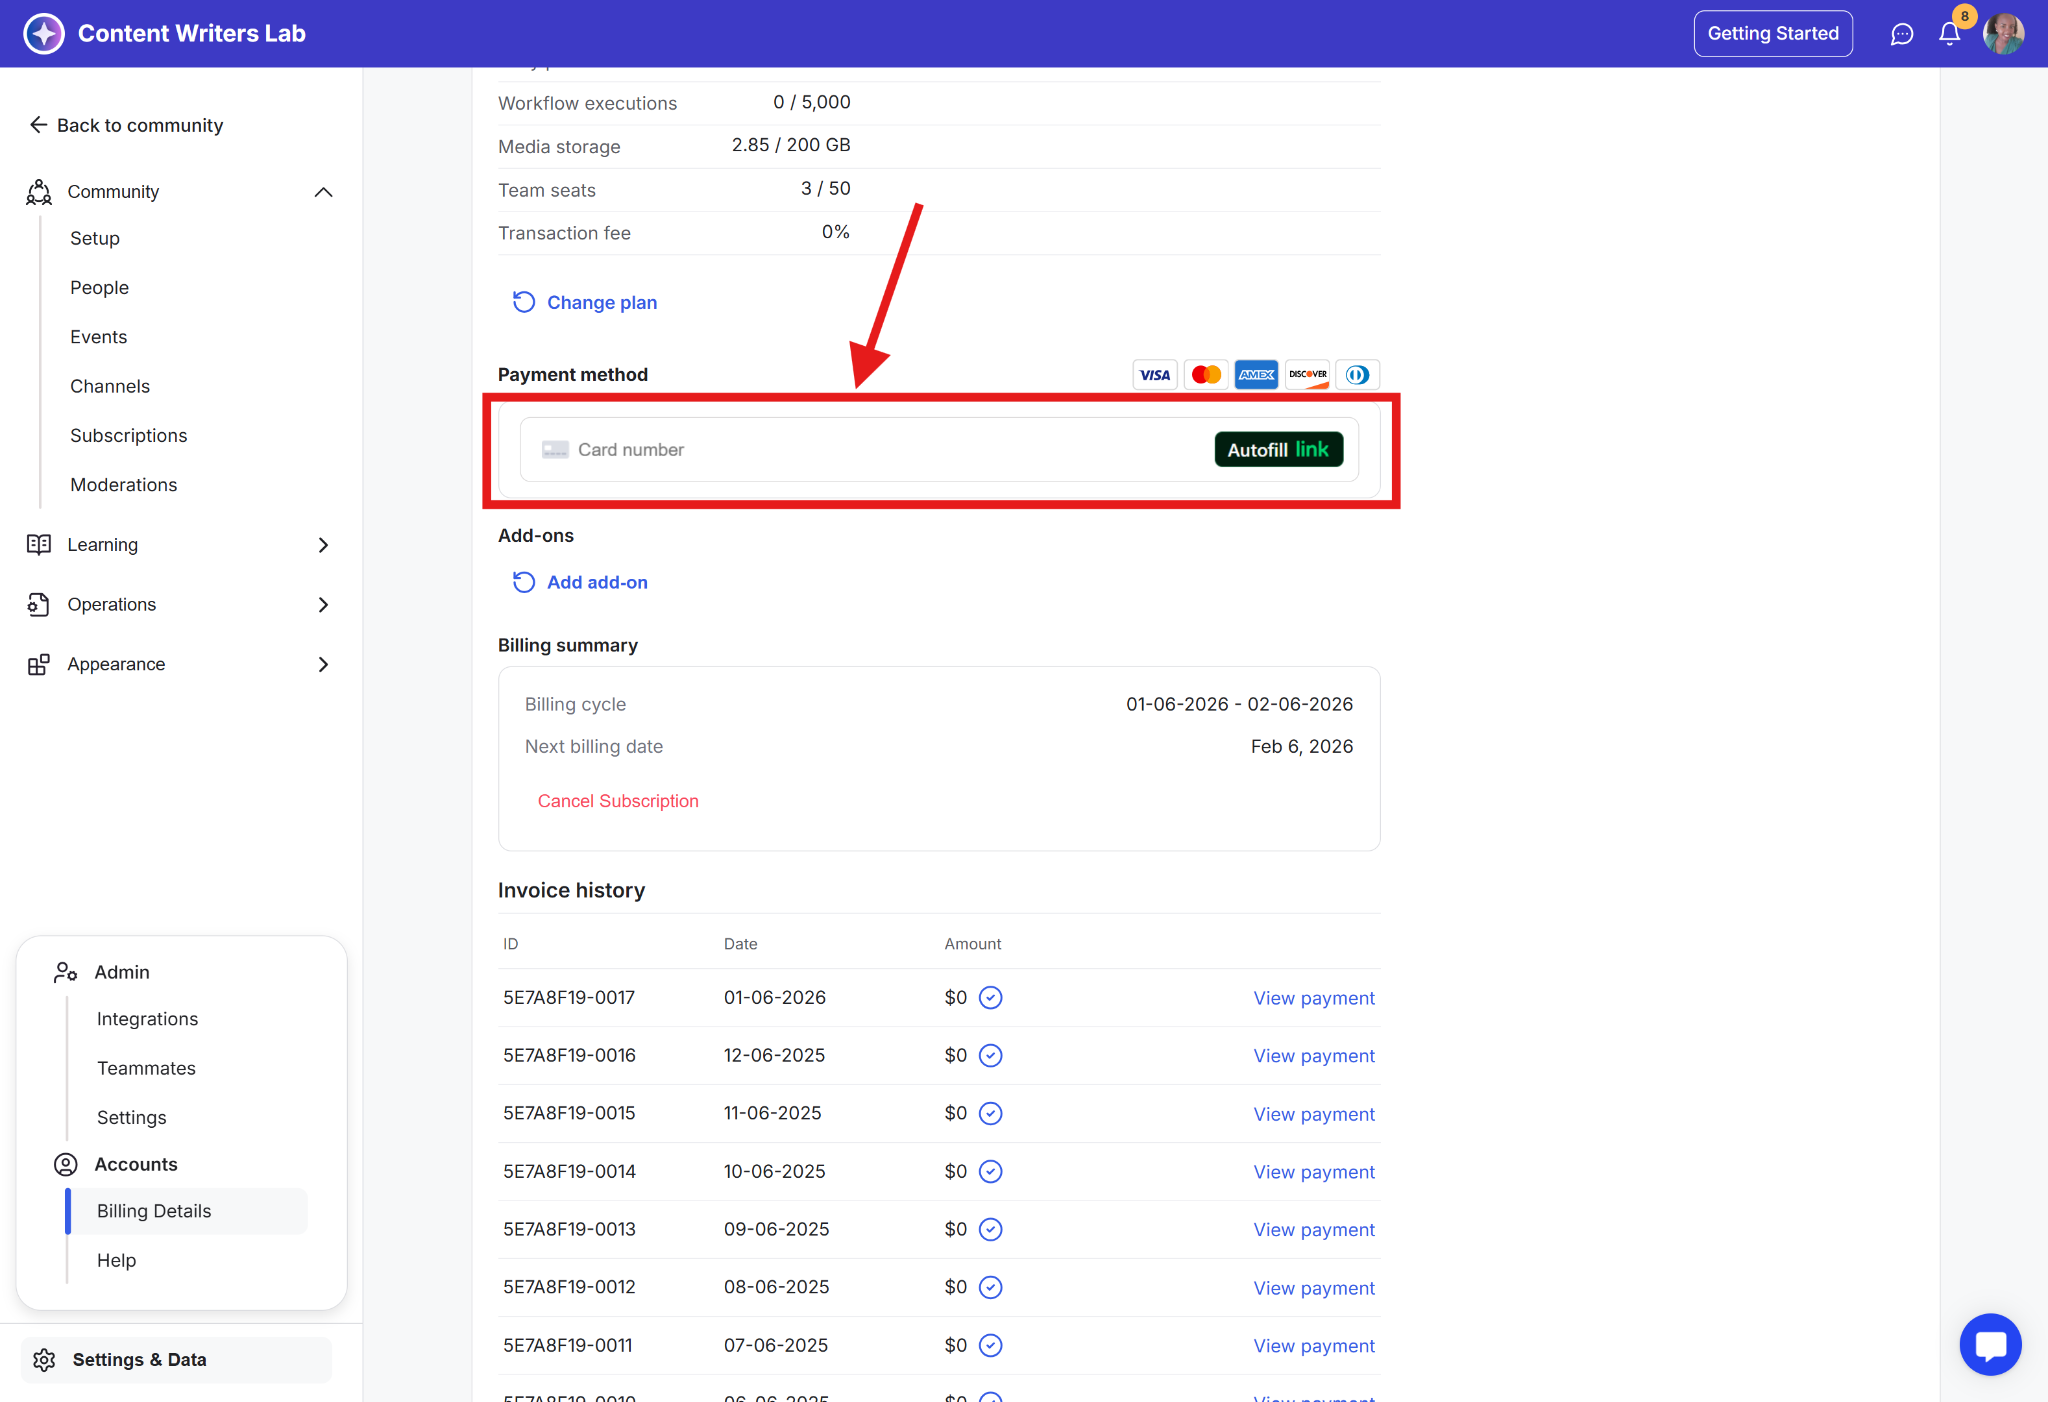Image resolution: width=2048 pixels, height=1402 pixels.
Task: Open Billing Details under Accounts
Action: [x=154, y=1211]
